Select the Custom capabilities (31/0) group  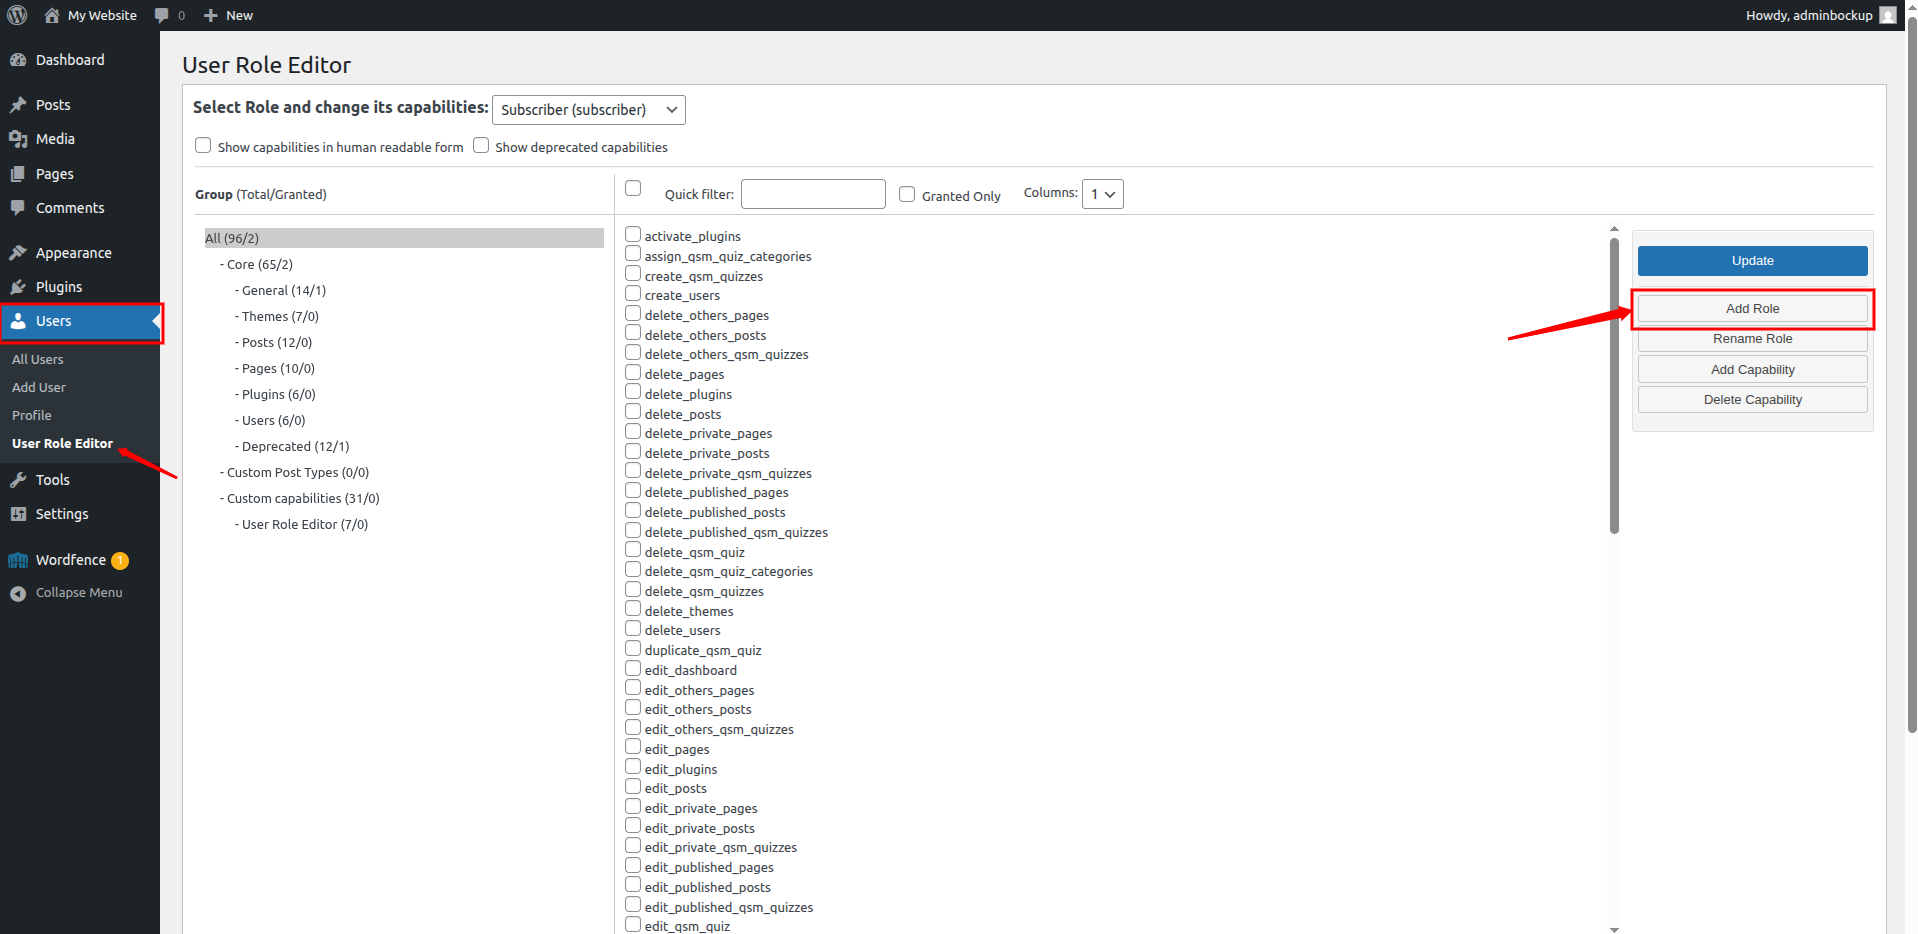pyautogui.click(x=303, y=498)
